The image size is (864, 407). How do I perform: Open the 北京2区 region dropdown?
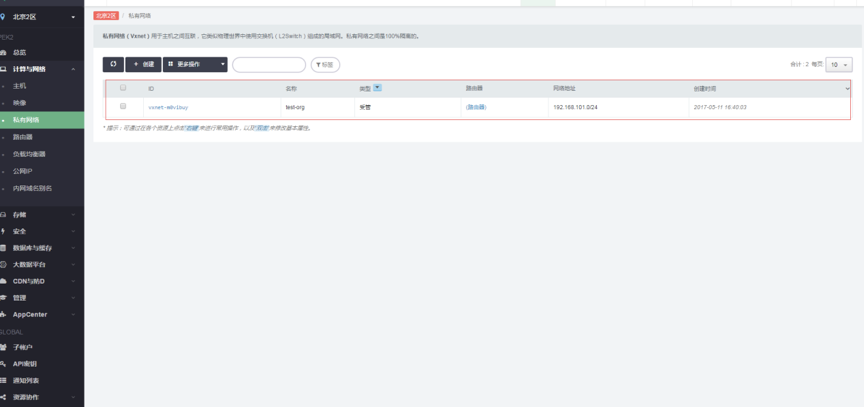[40, 17]
